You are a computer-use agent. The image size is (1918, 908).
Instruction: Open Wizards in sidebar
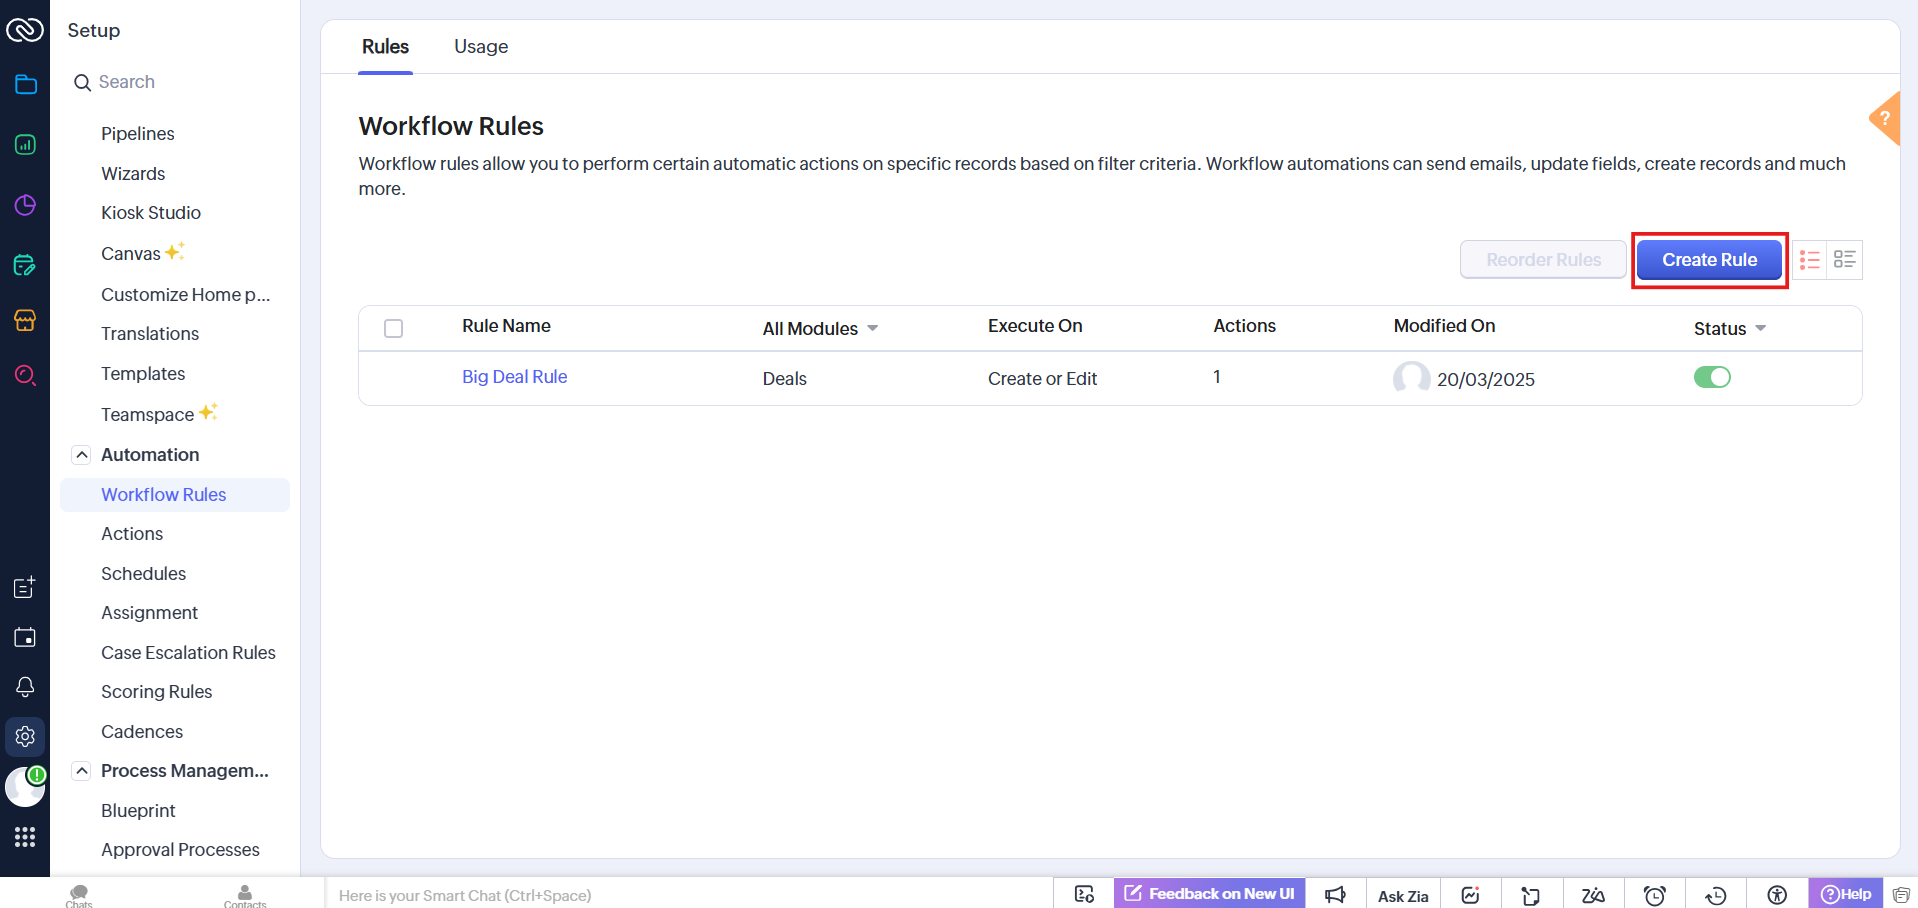pos(133,174)
